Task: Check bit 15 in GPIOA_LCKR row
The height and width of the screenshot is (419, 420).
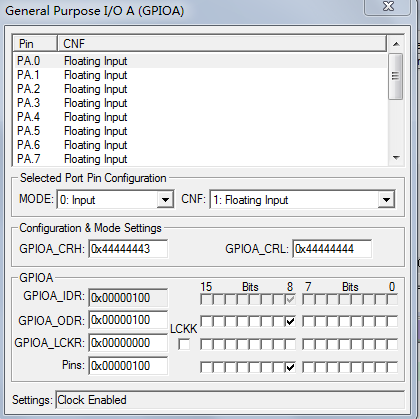Action: (206, 344)
